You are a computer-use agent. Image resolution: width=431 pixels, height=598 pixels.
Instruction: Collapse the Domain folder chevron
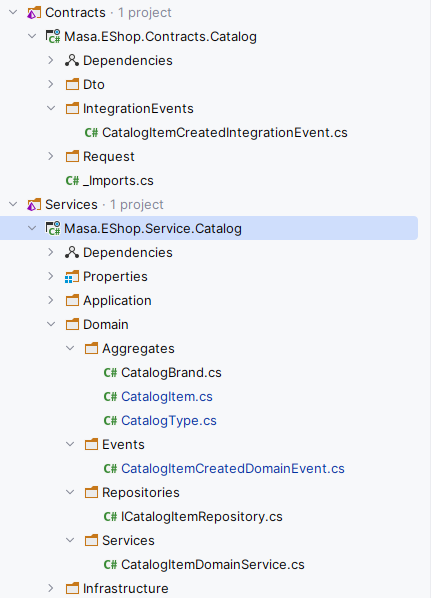(x=51, y=324)
